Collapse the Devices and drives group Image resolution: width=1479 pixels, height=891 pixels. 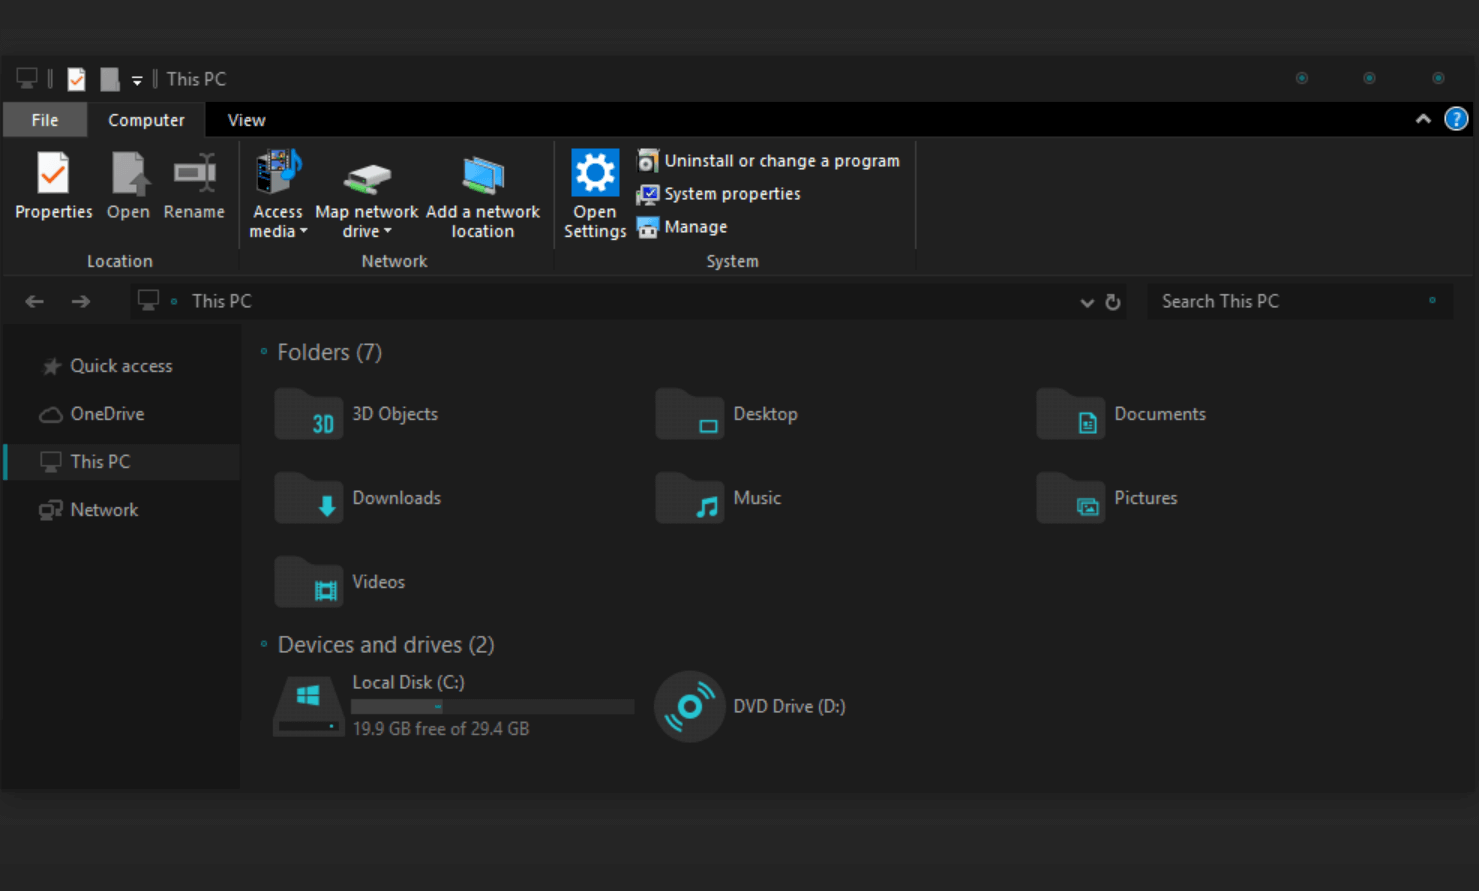[x=264, y=645]
